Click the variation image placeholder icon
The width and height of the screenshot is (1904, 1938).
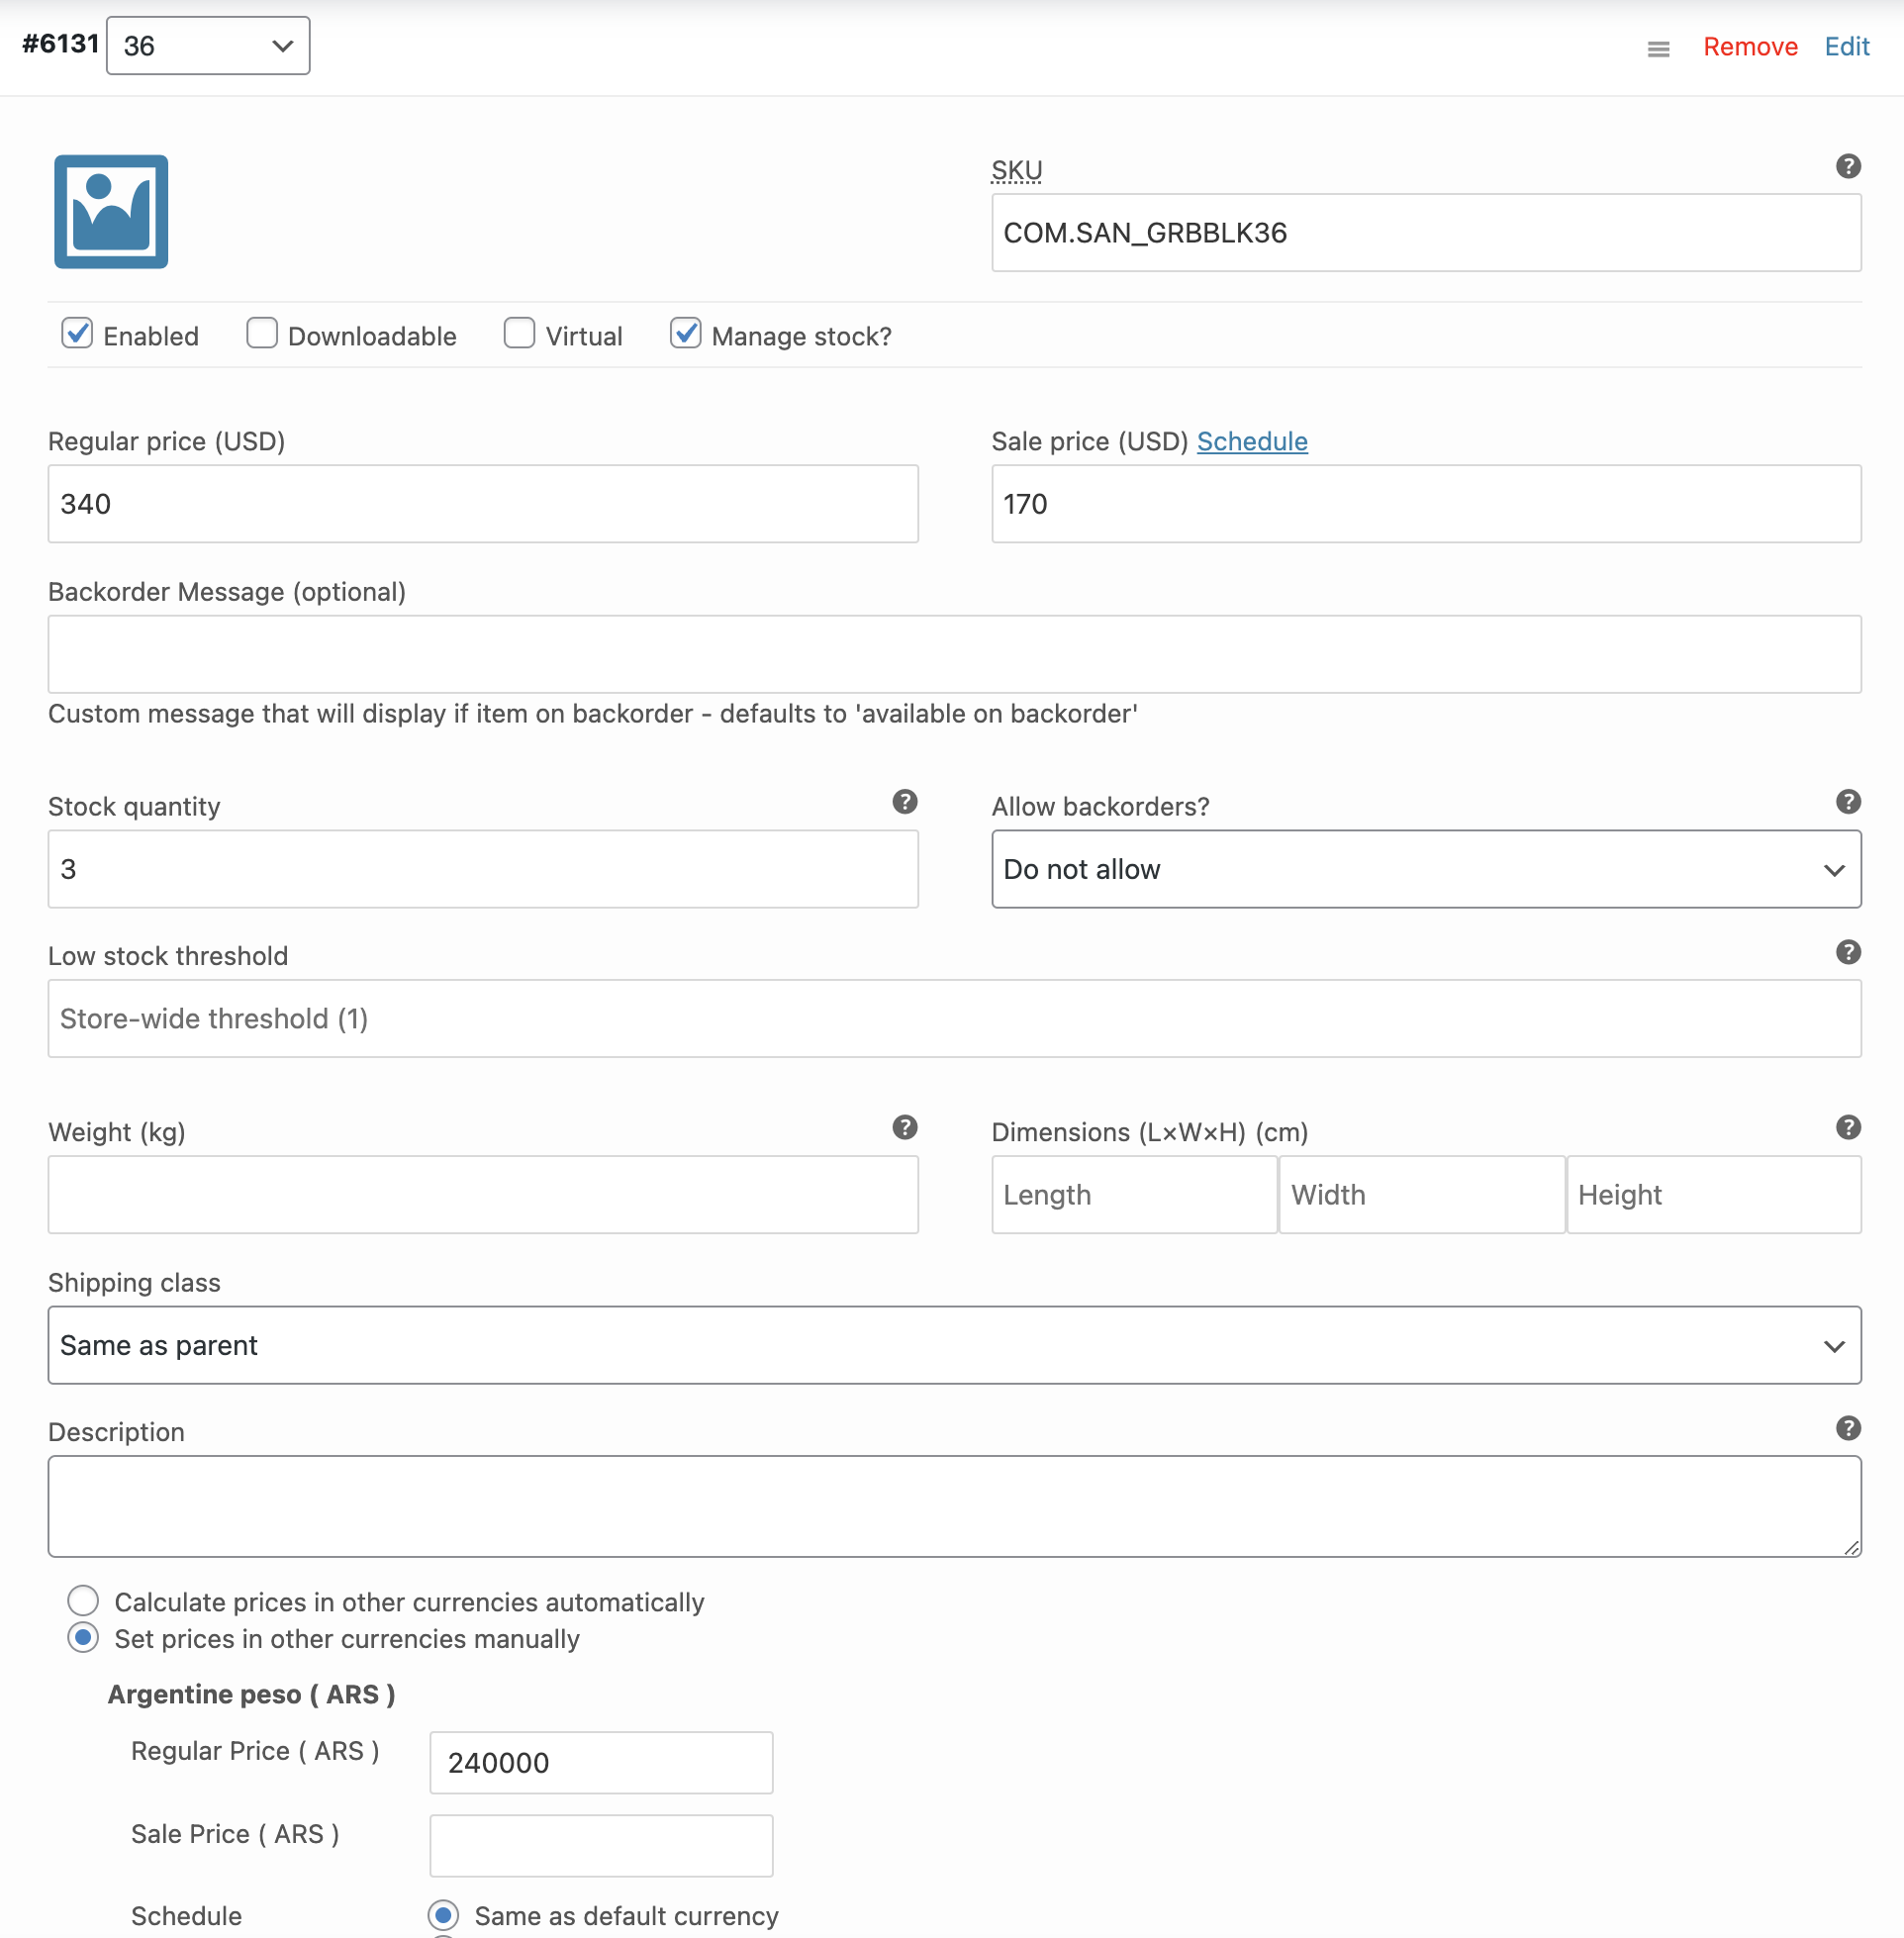pyautogui.click(x=111, y=211)
